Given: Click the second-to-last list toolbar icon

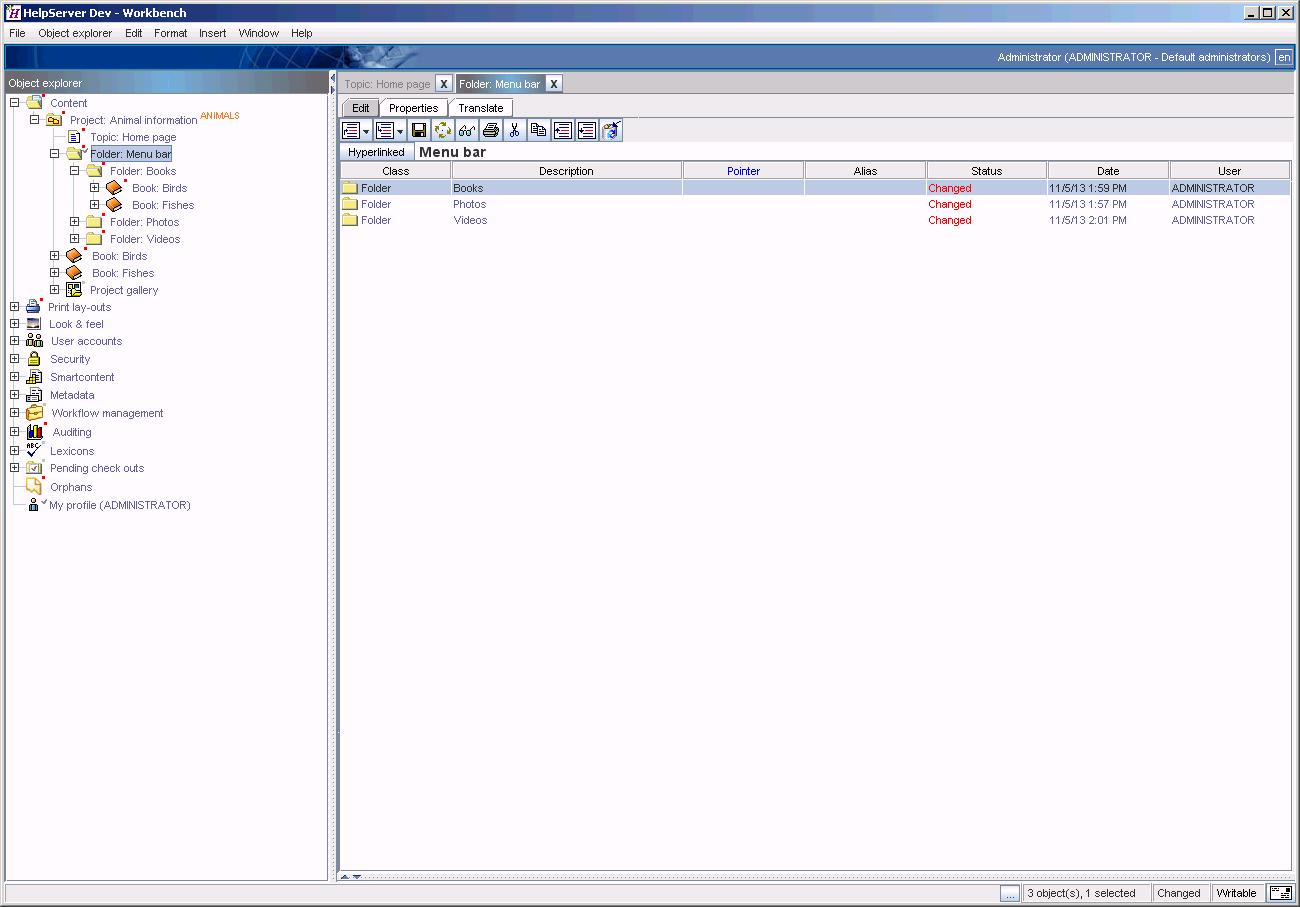Looking at the screenshot, I should (x=587, y=130).
